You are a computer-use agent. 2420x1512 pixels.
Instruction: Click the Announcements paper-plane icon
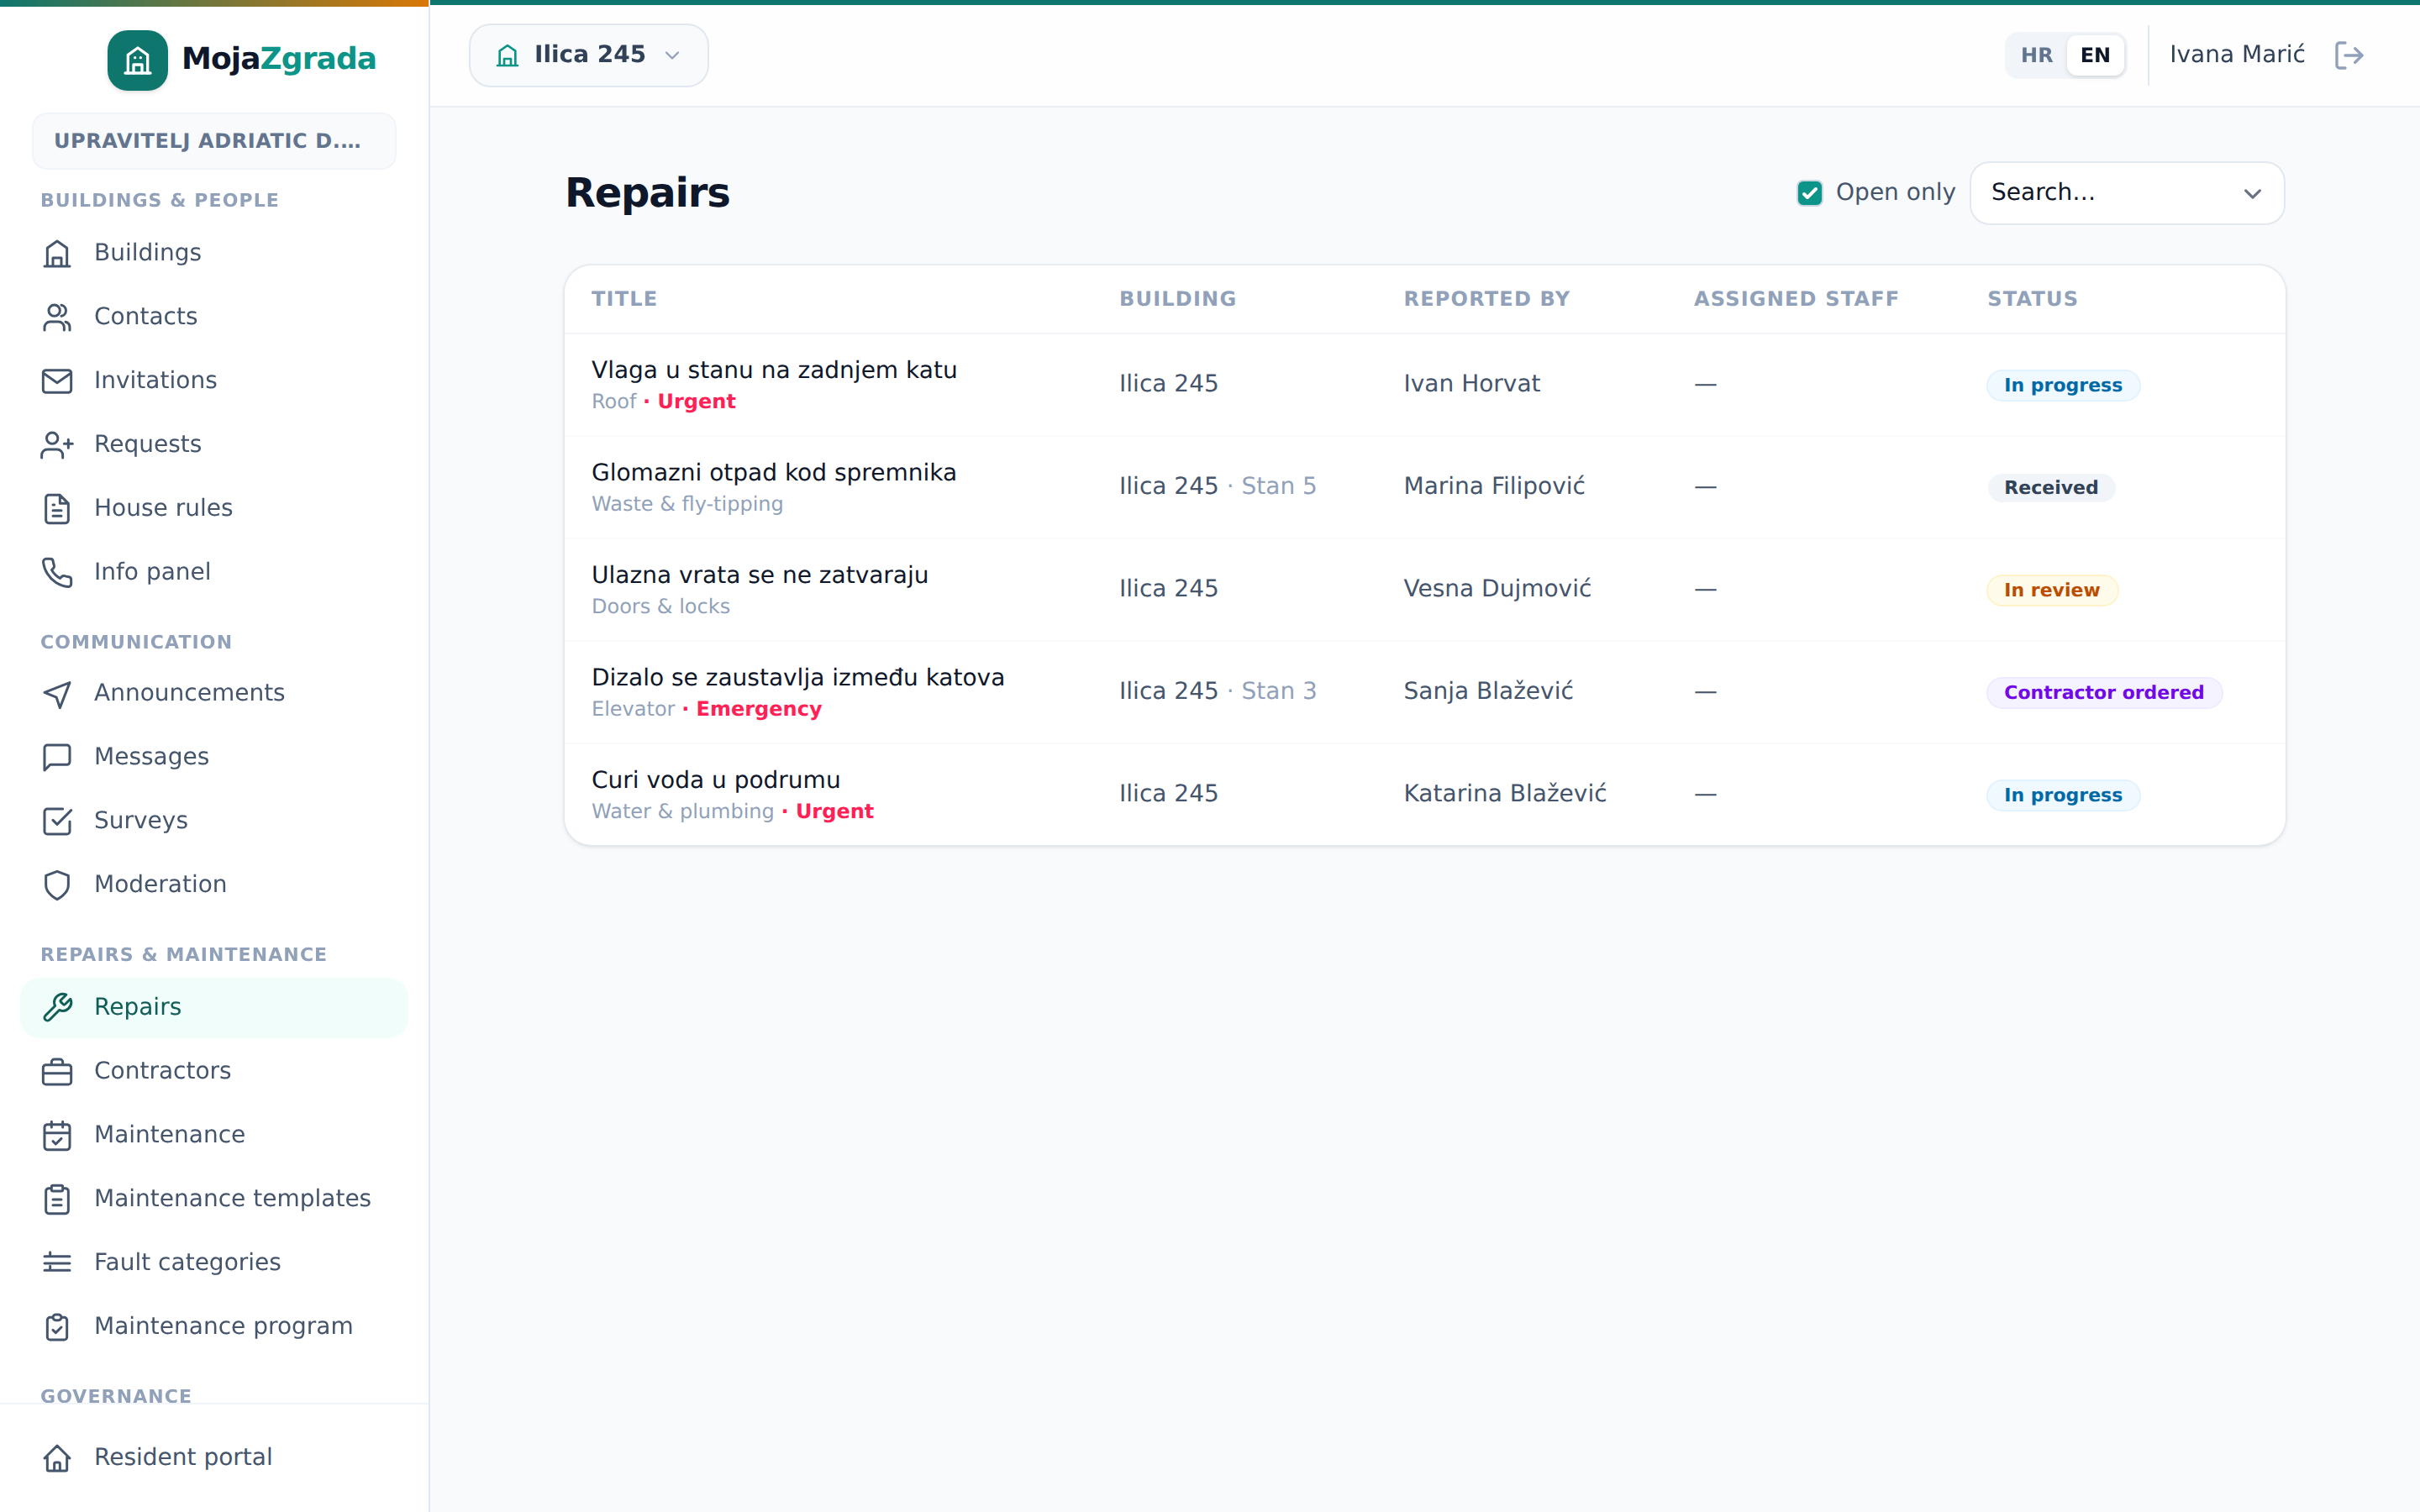(57, 693)
